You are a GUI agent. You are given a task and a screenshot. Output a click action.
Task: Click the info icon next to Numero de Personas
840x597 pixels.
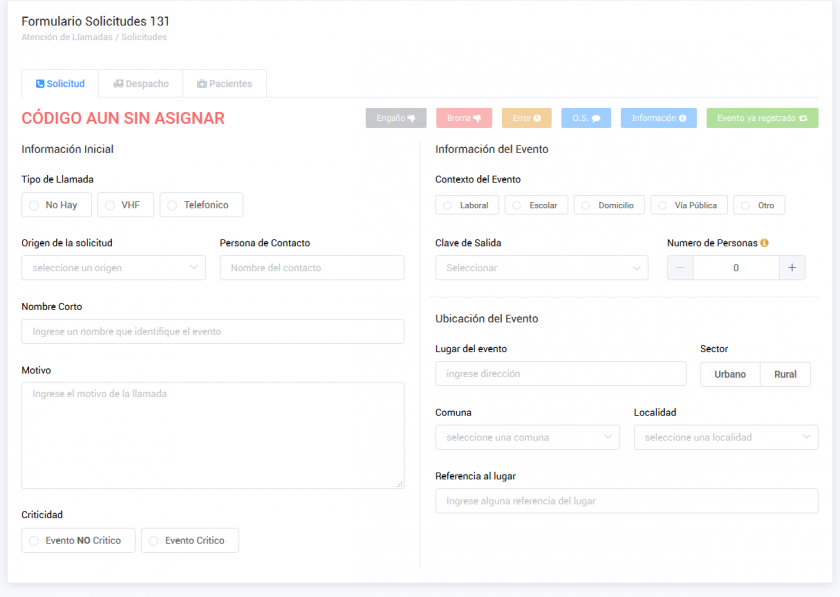coord(764,243)
